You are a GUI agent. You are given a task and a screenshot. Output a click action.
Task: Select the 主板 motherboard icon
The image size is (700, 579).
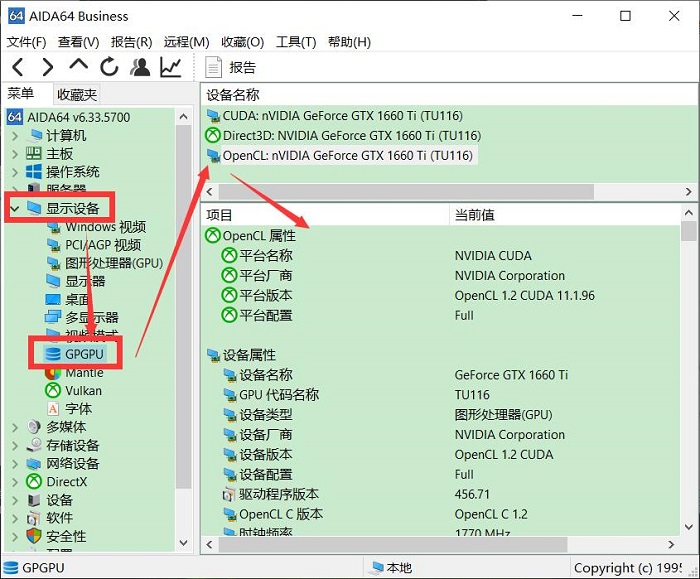[x=34, y=154]
